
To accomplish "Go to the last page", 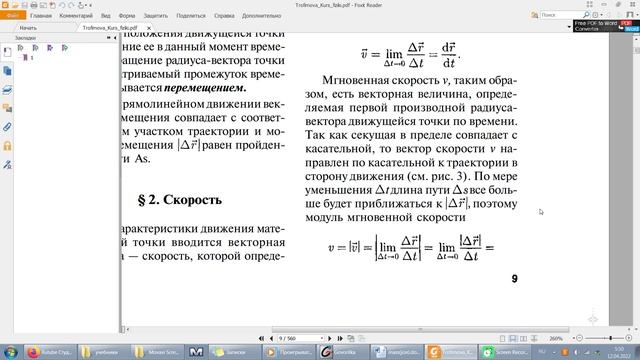I will 340,338.
